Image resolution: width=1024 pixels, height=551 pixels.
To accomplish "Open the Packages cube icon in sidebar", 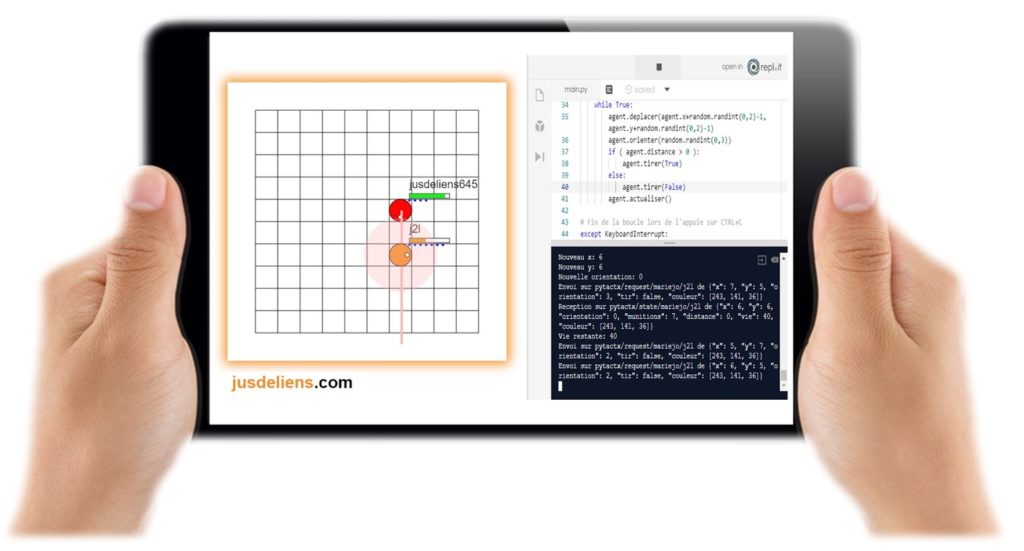I will (539, 126).
